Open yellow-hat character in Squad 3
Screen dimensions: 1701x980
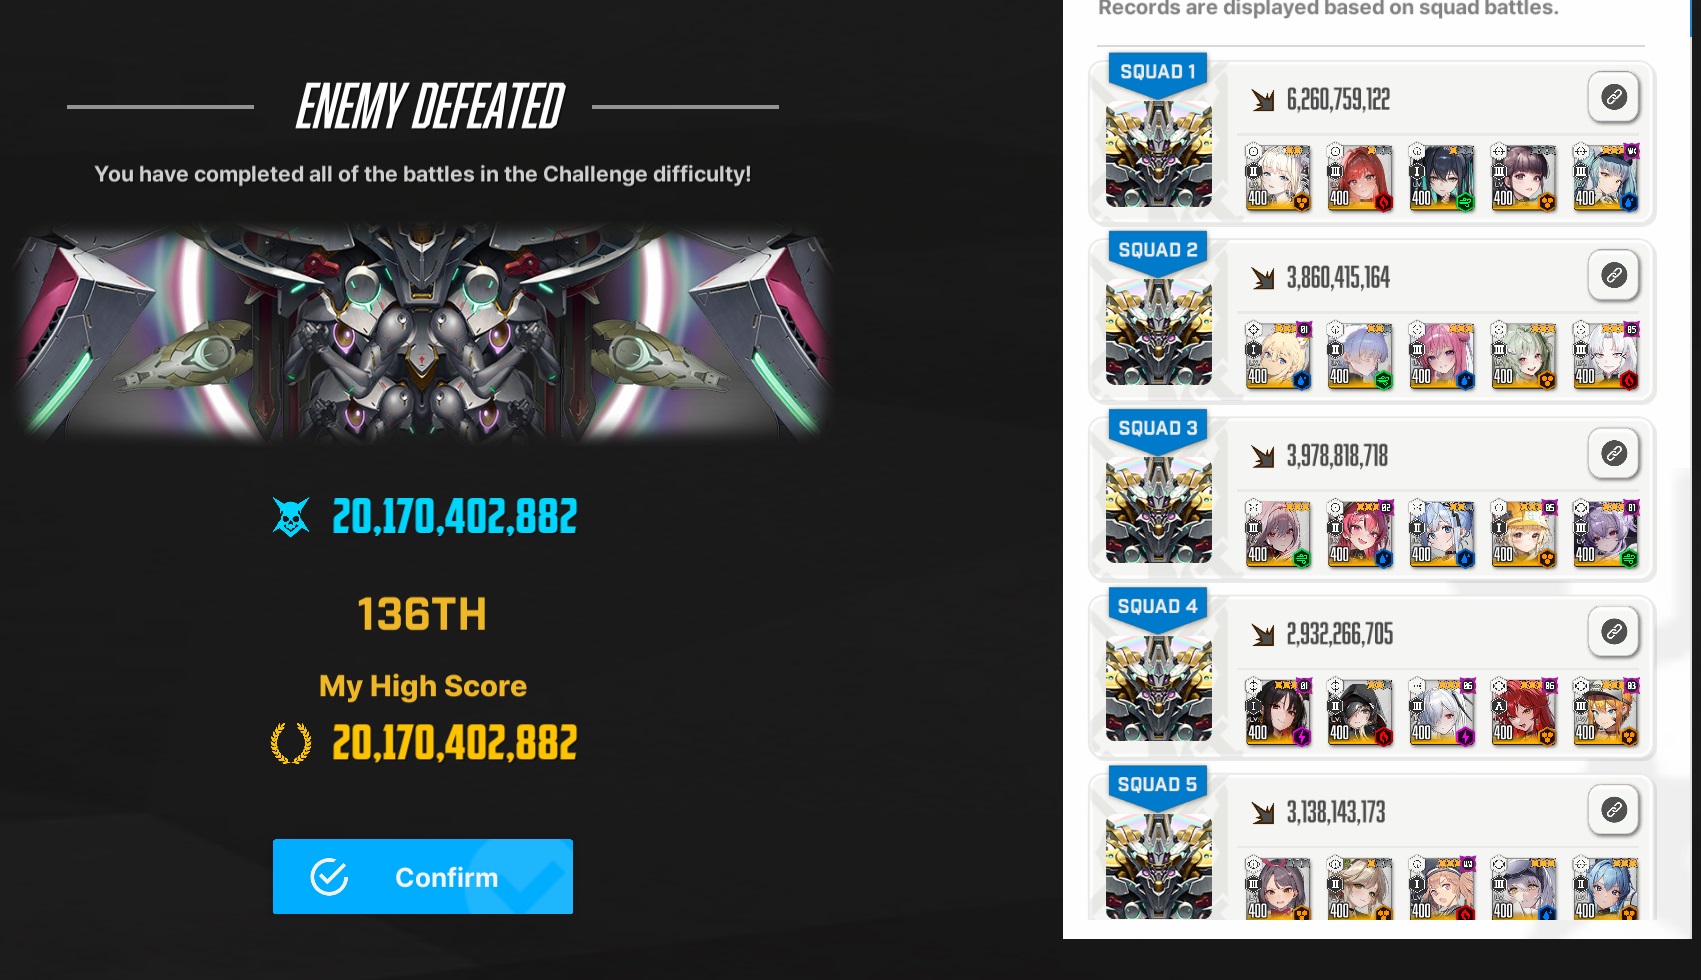tap(1524, 533)
